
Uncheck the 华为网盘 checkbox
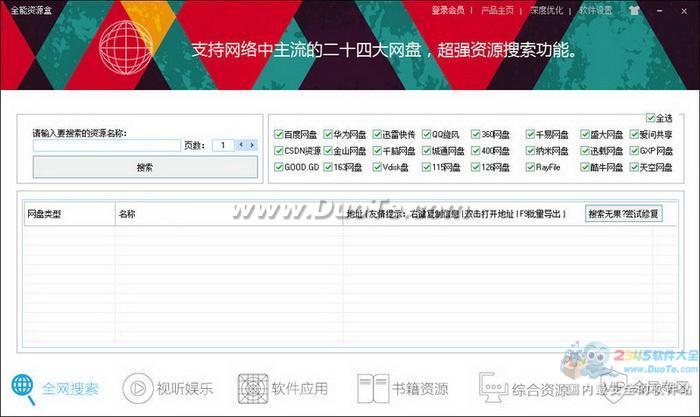click(x=328, y=134)
